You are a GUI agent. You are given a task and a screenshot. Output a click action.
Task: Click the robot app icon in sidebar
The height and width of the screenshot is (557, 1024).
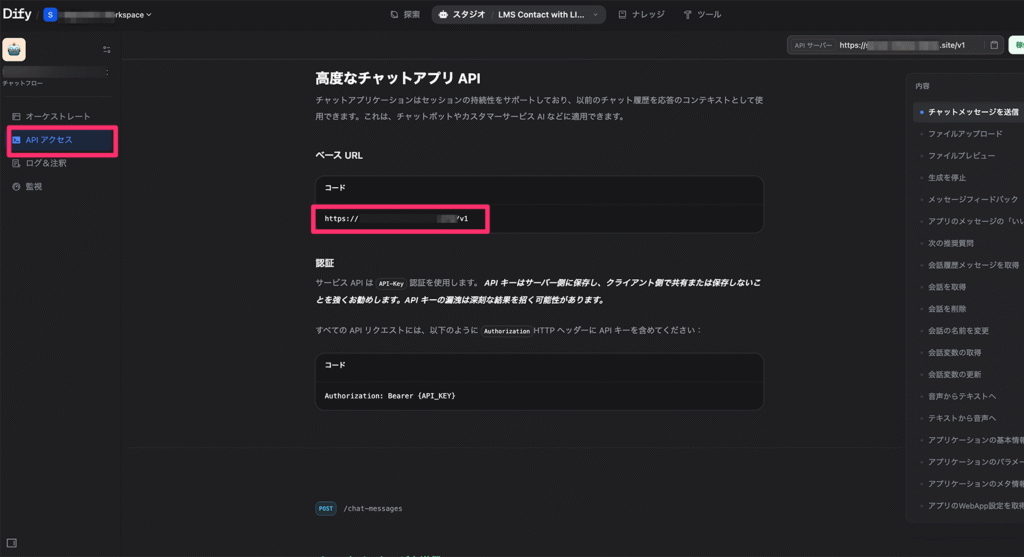pyautogui.click(x=14, y=50)
